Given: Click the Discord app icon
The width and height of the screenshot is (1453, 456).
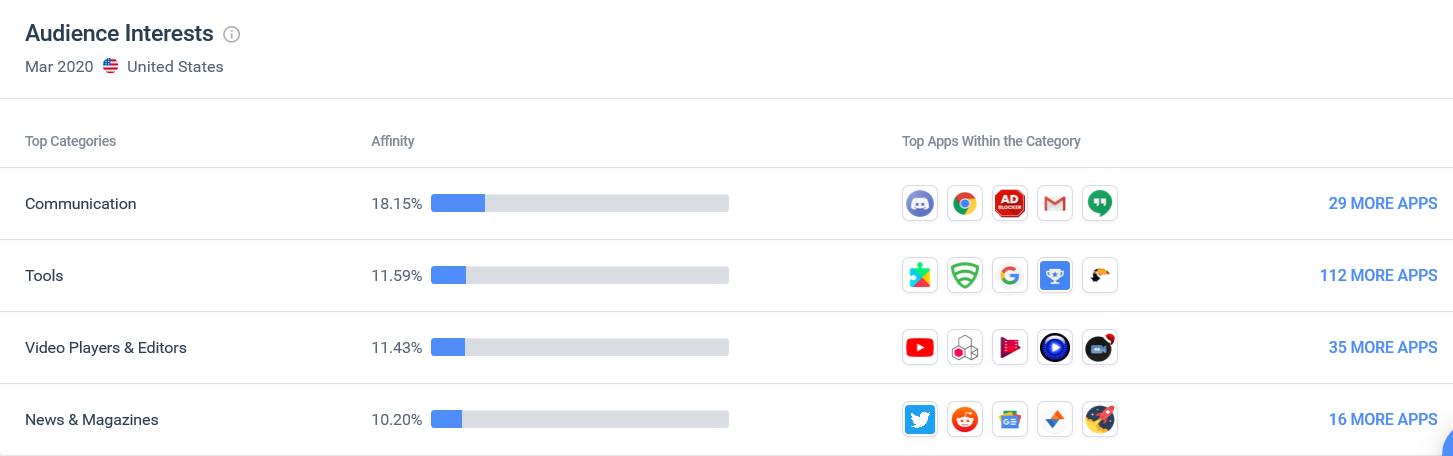Looking at the screenshot, I should pyautogui.click(x=919, y=204).
